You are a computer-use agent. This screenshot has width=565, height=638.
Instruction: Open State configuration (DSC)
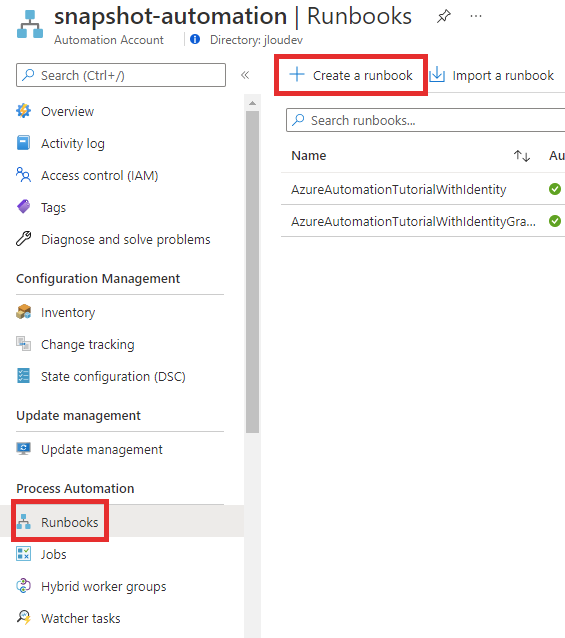point(113,377)
